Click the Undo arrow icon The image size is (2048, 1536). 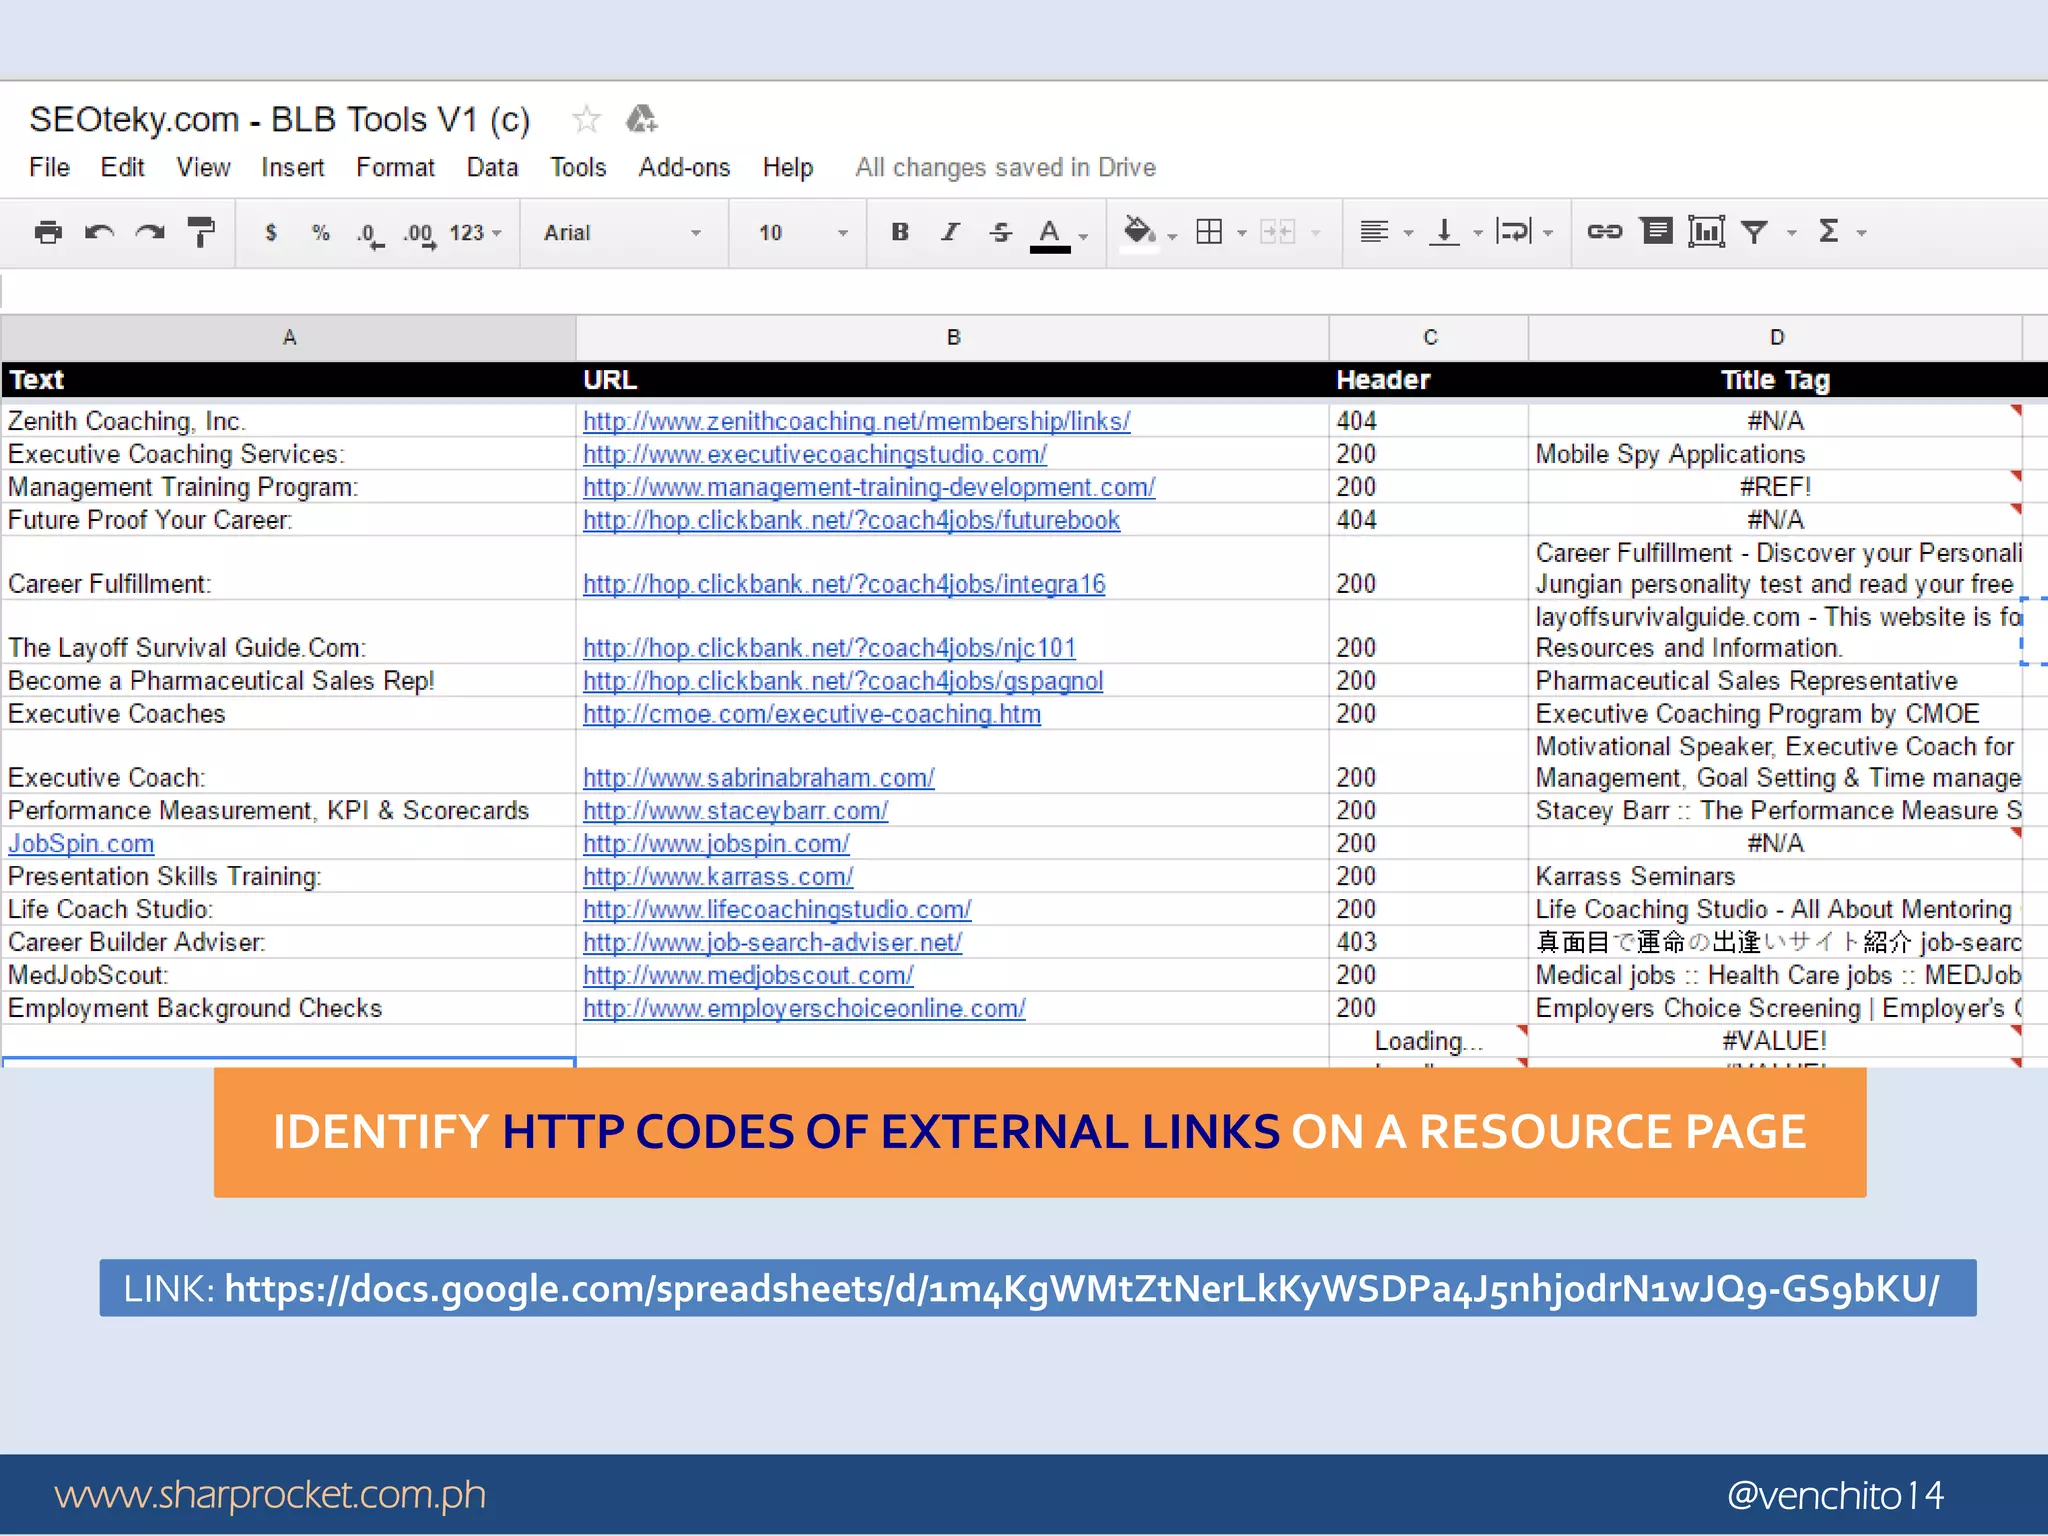[99, 232]
